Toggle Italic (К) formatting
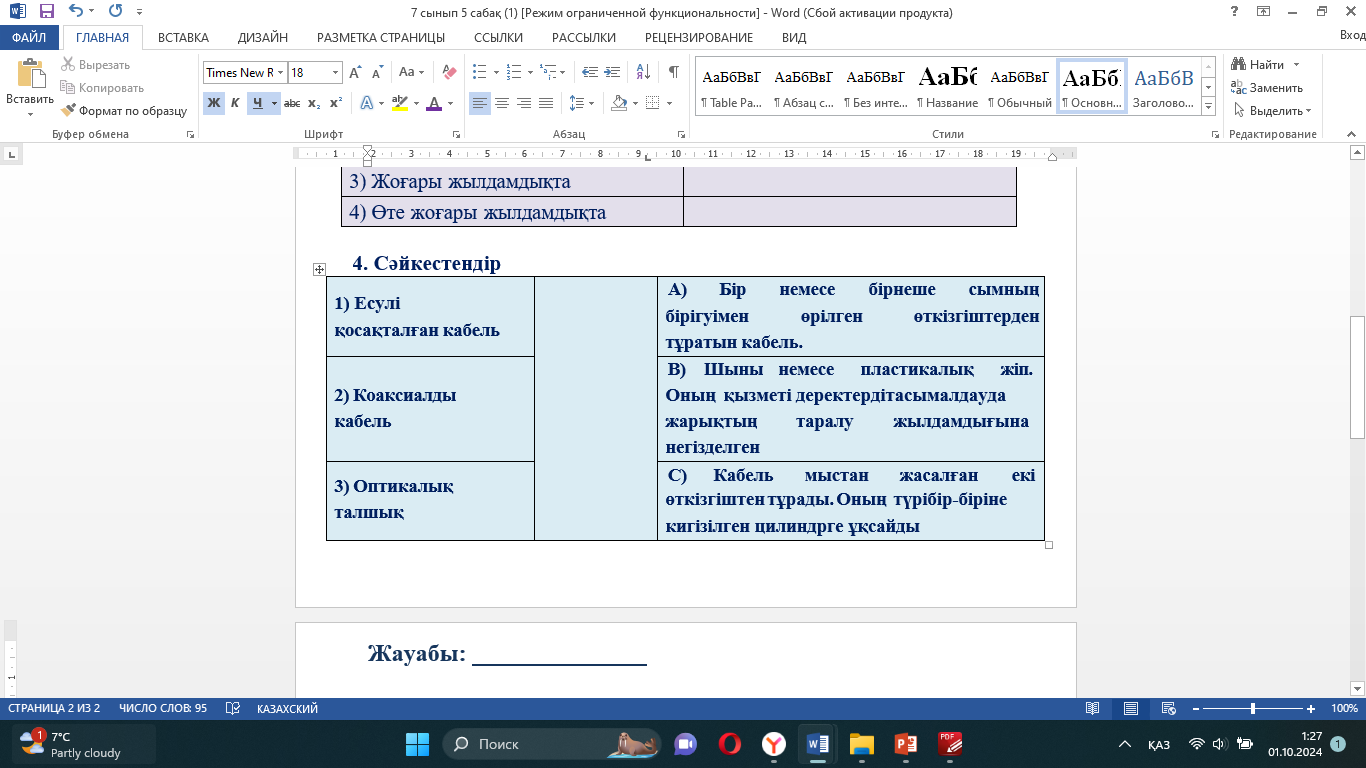1366x768 pixels. coord(235,103)
